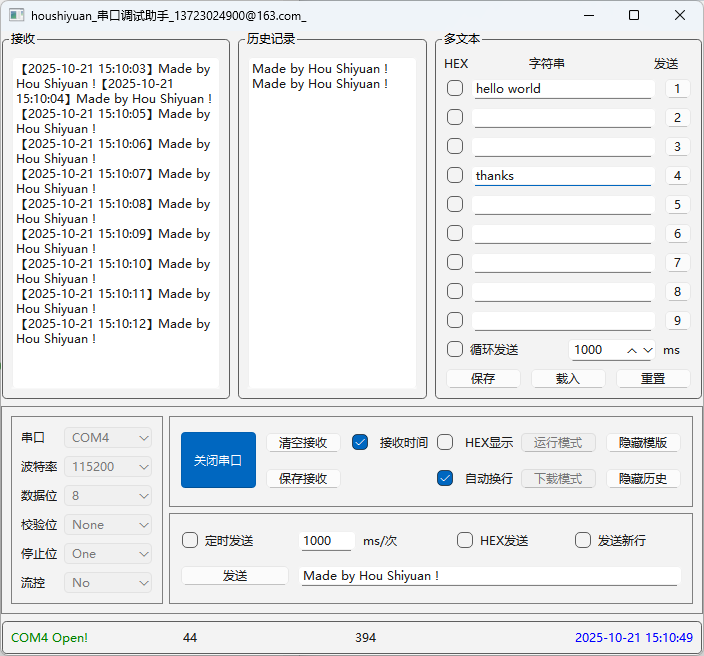
Task: Click the empty text field in row 5
Action: point(563,205)
